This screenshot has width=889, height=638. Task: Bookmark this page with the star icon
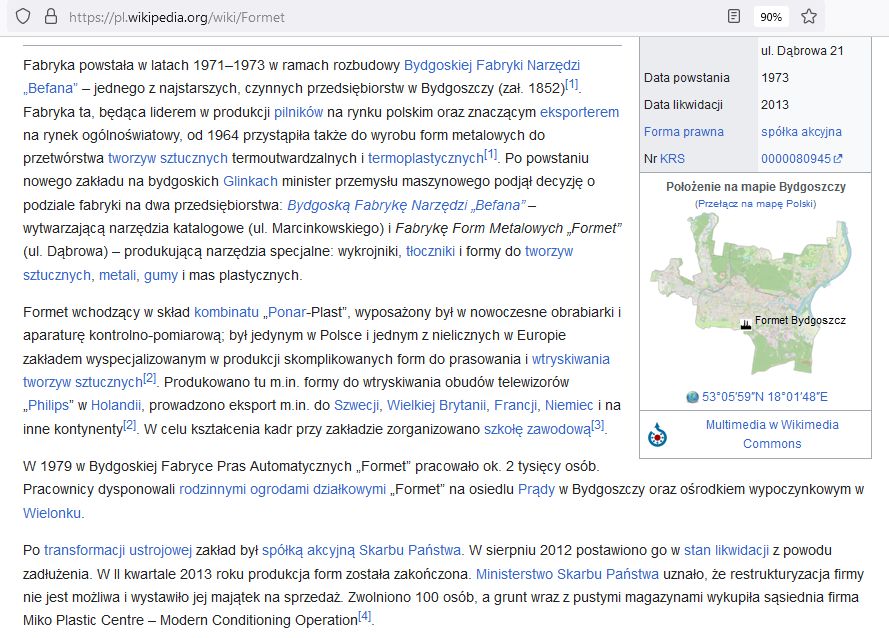tap(809, 16)
